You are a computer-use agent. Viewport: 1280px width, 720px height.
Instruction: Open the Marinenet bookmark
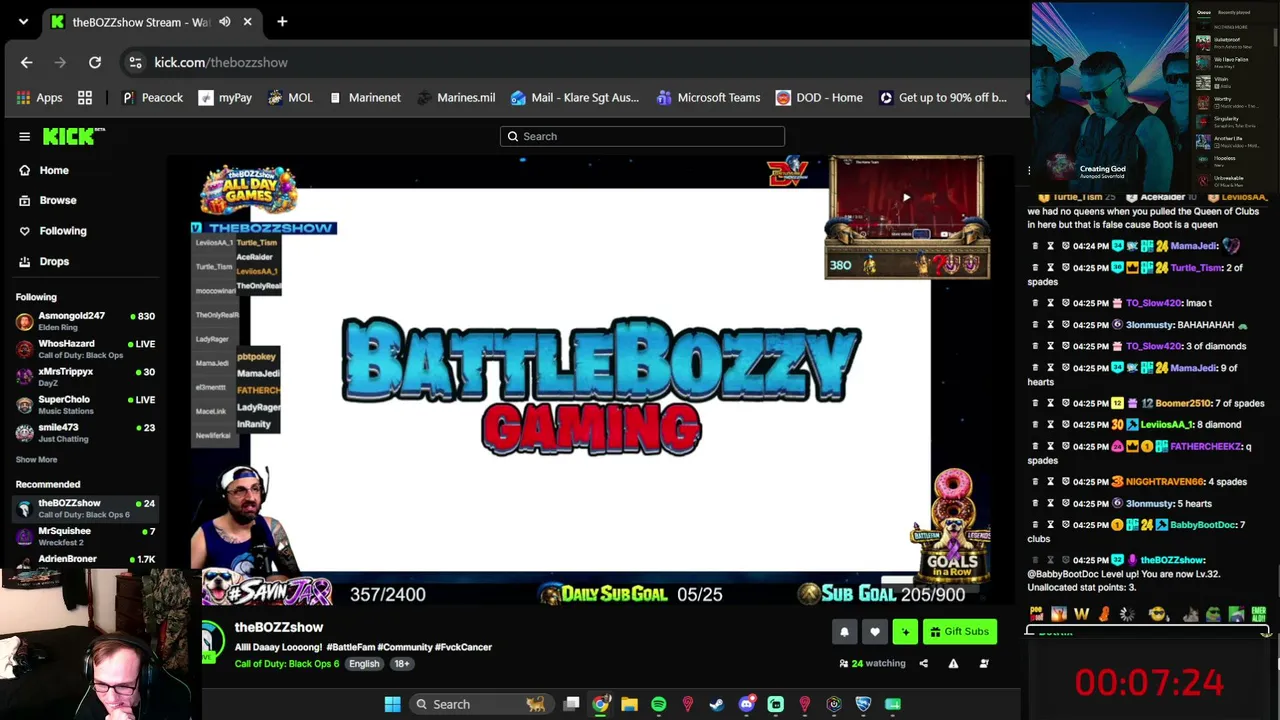[365, 97]
